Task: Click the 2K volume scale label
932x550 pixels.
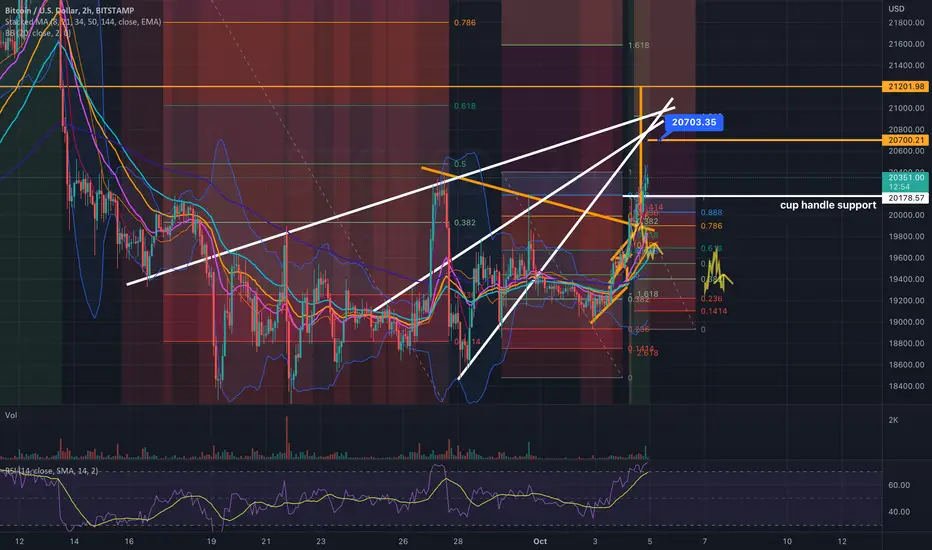Action: coord(893,420)
